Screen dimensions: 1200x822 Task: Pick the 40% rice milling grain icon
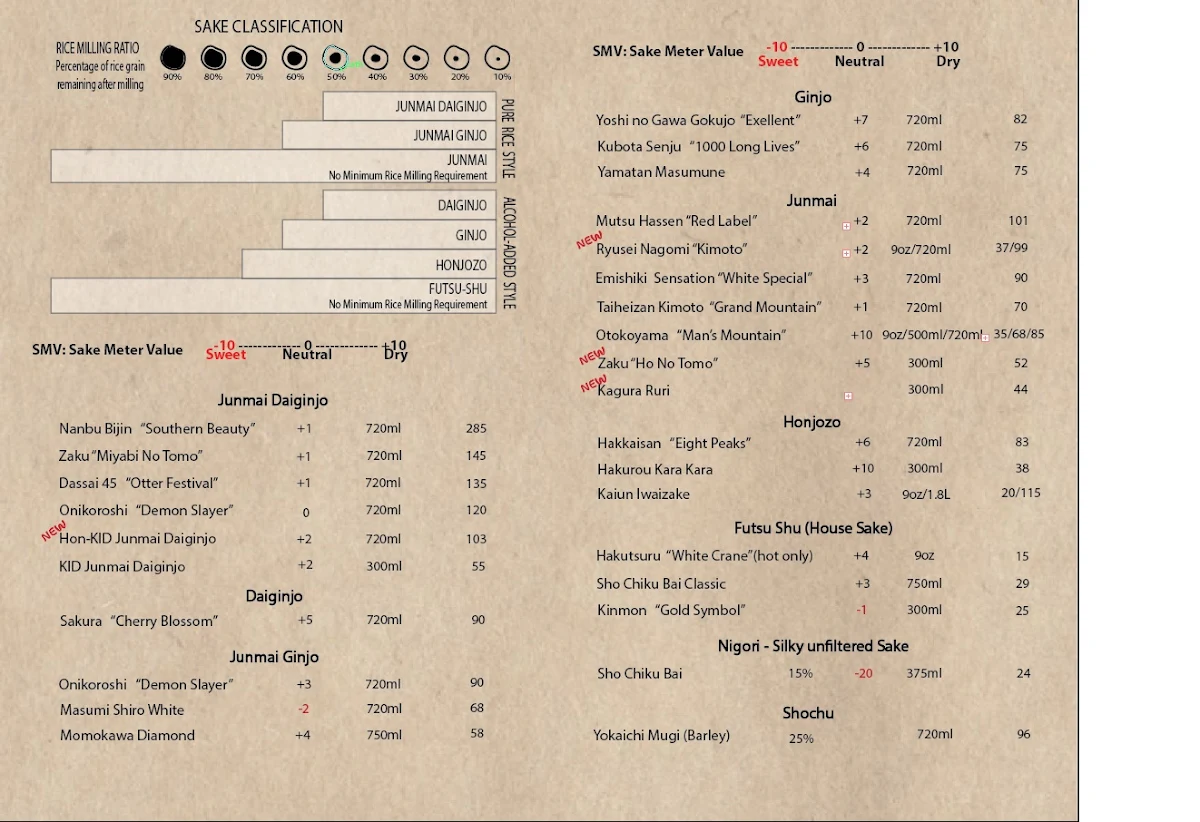point(375,58)
